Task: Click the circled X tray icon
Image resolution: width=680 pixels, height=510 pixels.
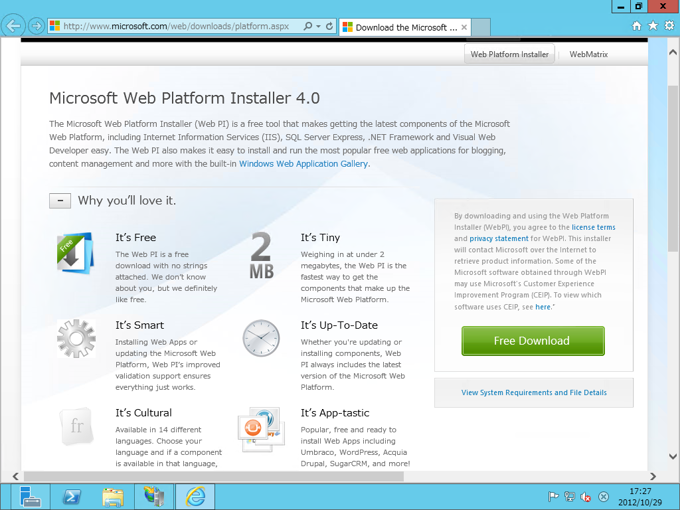Action: [603, 497]
